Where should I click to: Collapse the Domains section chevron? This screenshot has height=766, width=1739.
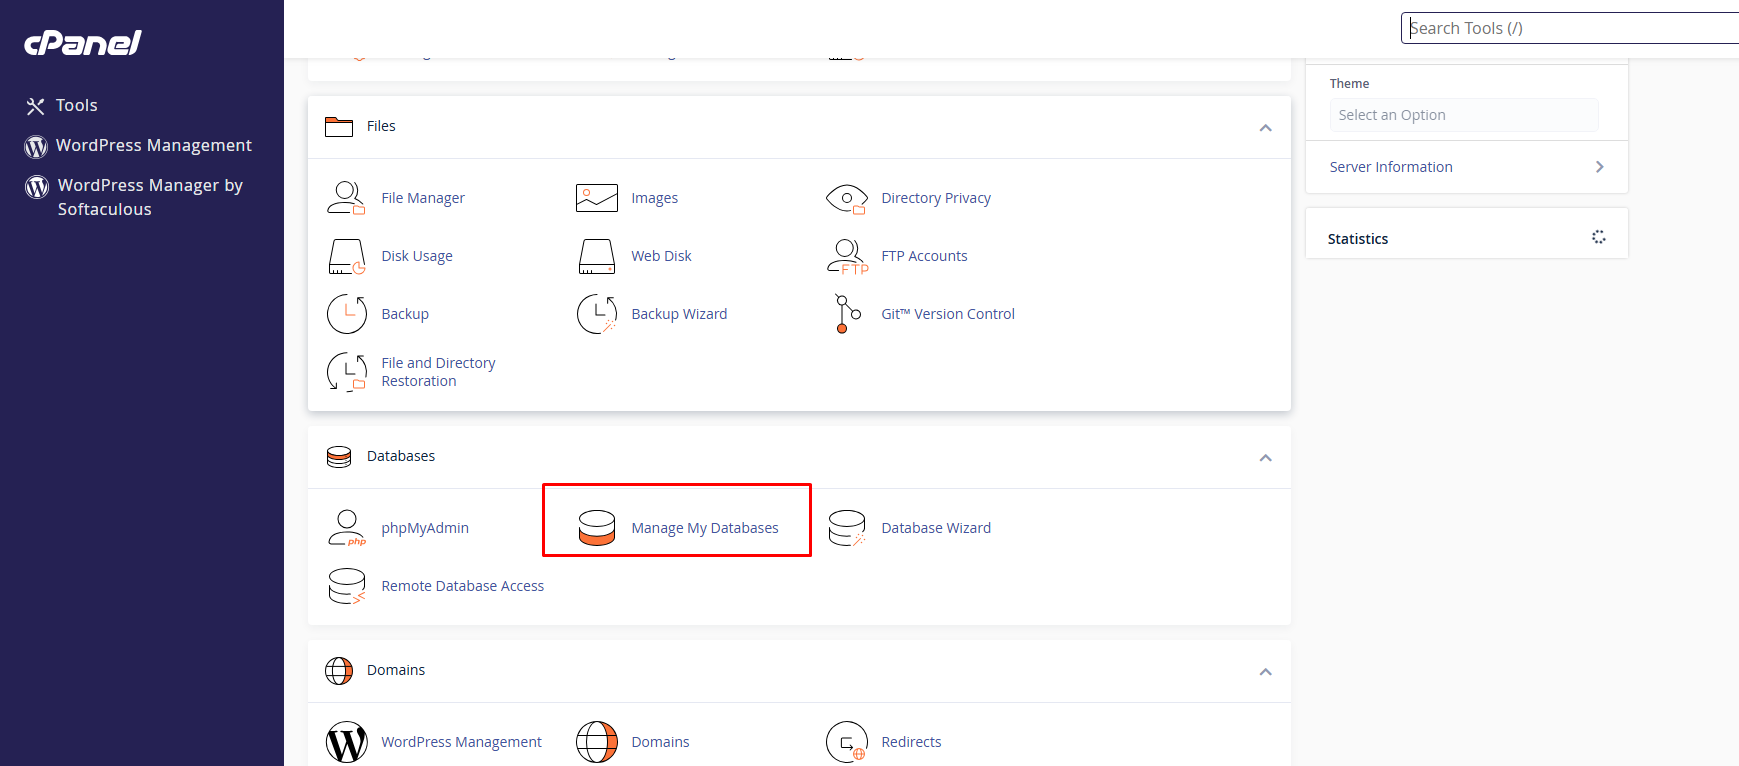click(x=1265, y=672)
